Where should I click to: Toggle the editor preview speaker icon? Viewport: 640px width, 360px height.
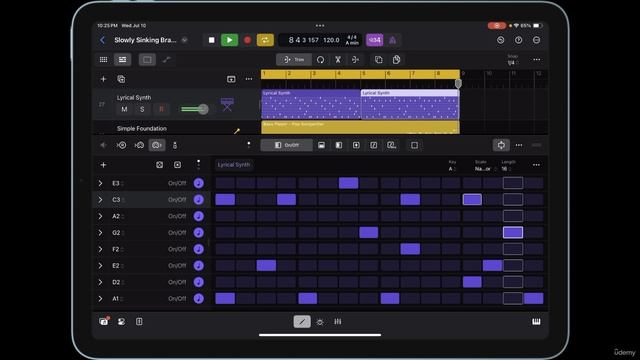coord(103,145)
